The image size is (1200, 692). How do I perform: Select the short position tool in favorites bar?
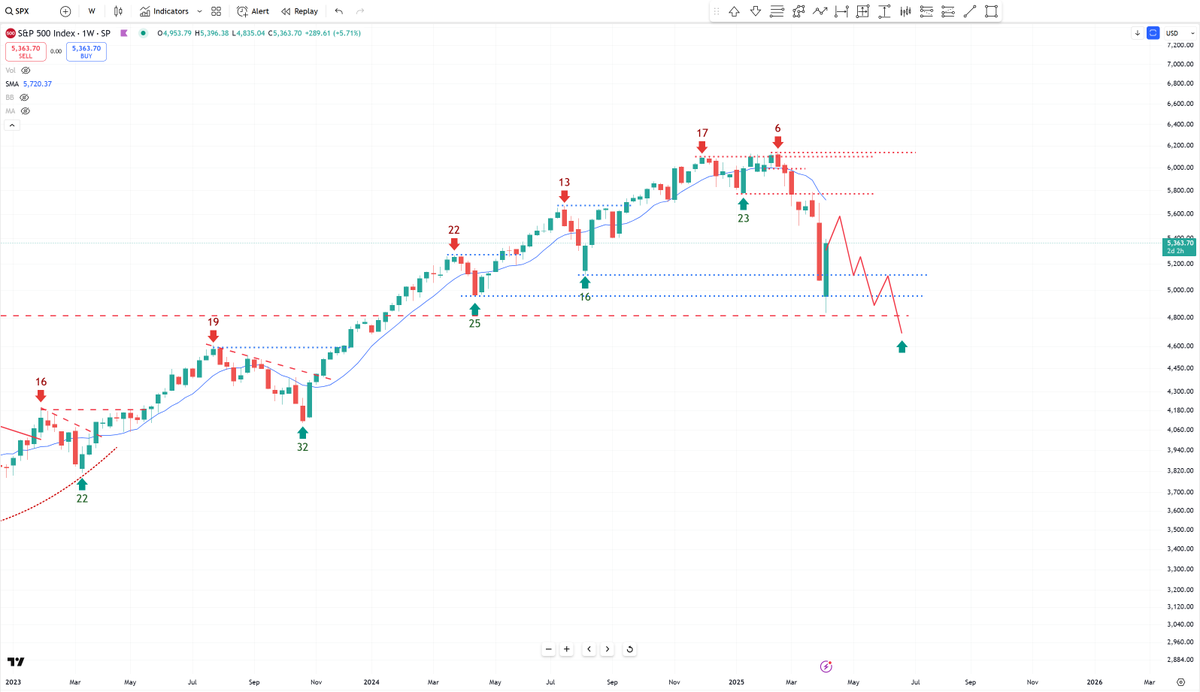(949, 12)
